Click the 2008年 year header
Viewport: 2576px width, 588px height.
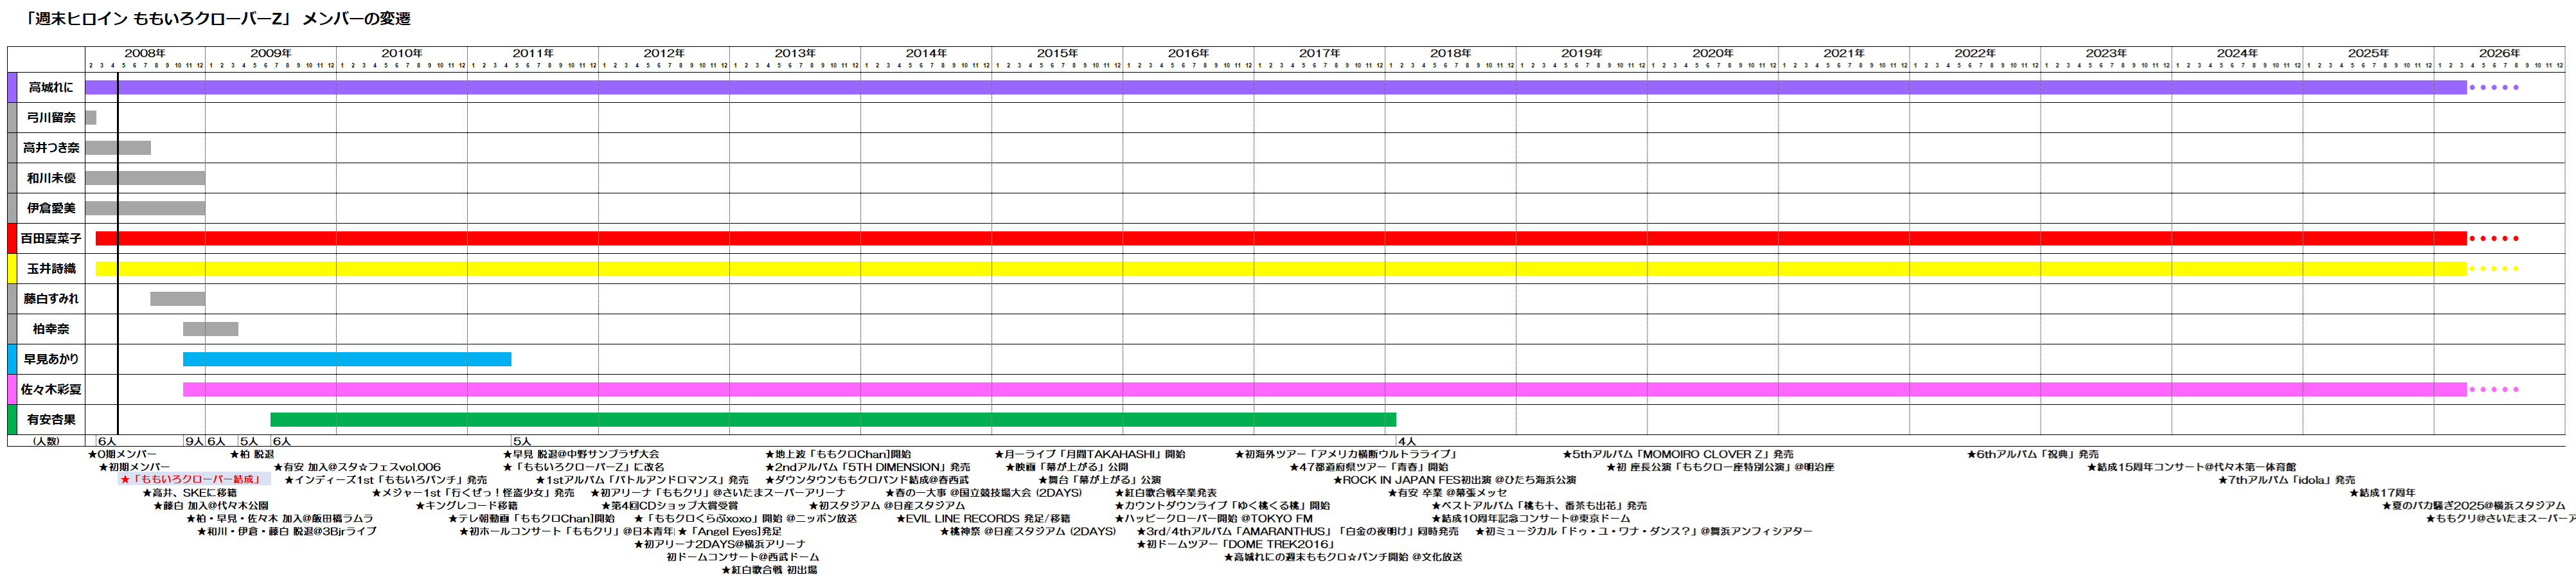point(145,53)
